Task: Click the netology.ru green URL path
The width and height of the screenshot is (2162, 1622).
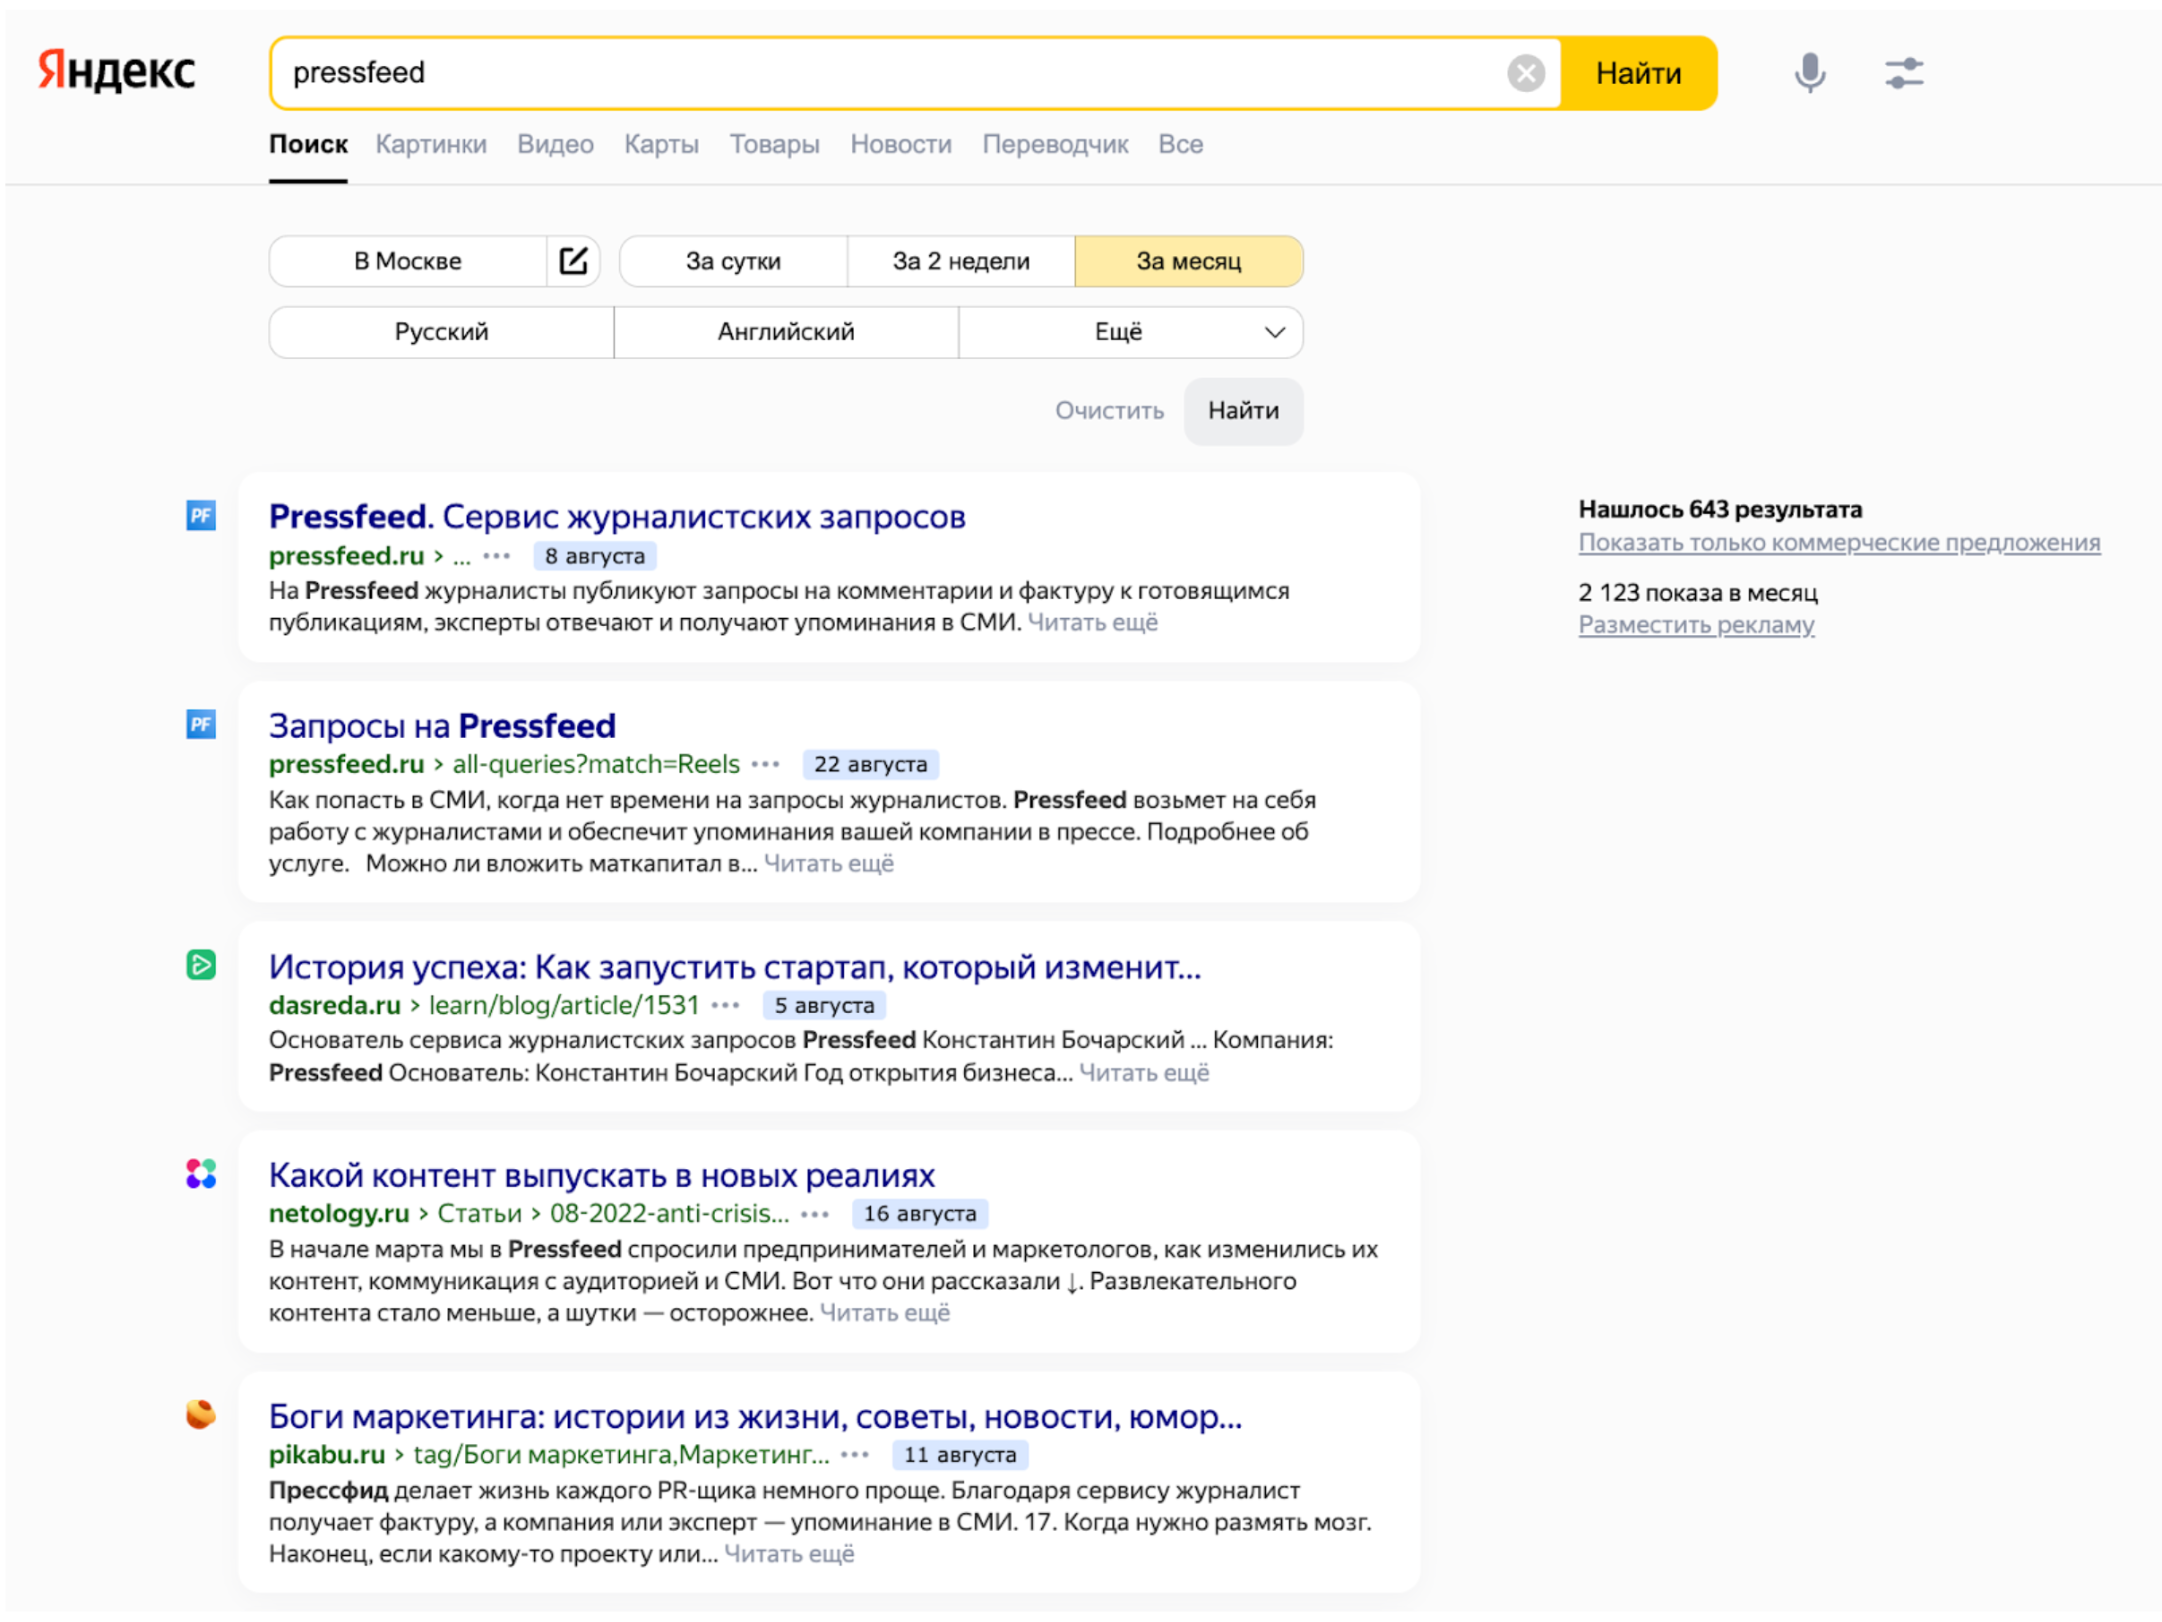Action: pyautogui.click(x=529, y=1214)
